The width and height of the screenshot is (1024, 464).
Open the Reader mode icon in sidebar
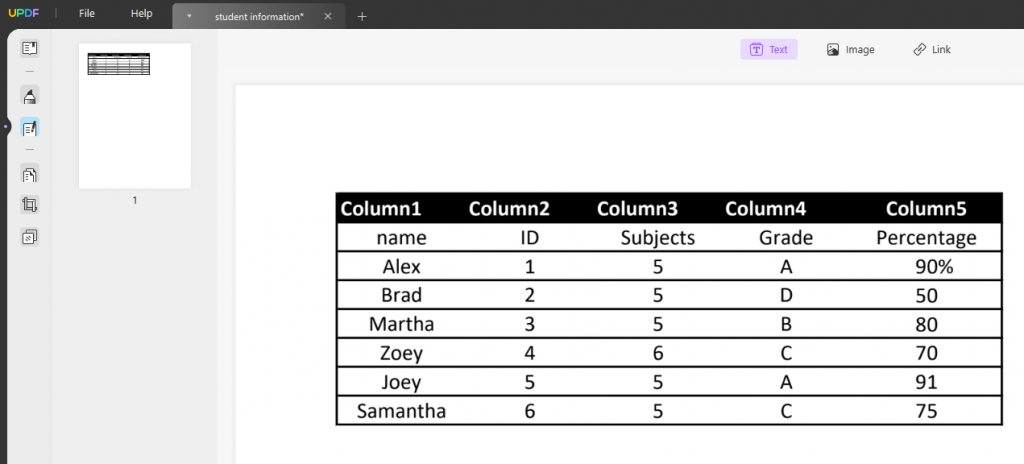pos(29,48)
